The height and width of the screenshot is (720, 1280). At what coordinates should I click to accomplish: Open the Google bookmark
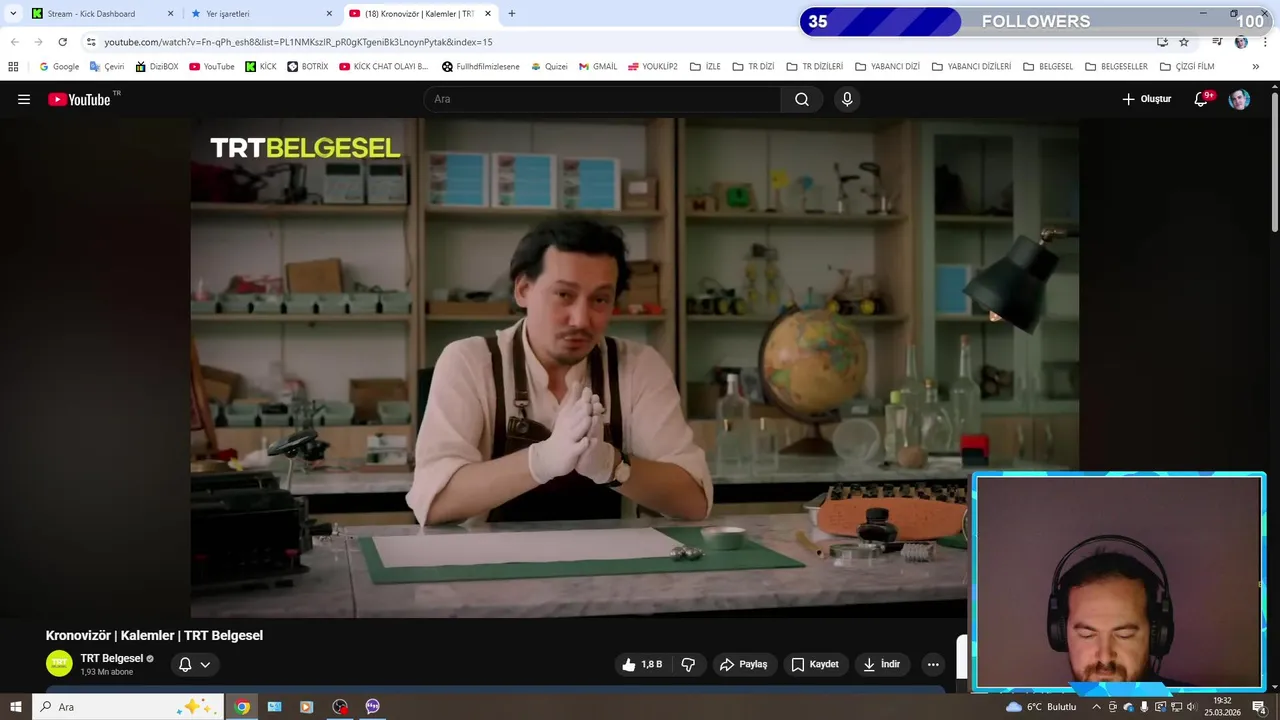59,67
